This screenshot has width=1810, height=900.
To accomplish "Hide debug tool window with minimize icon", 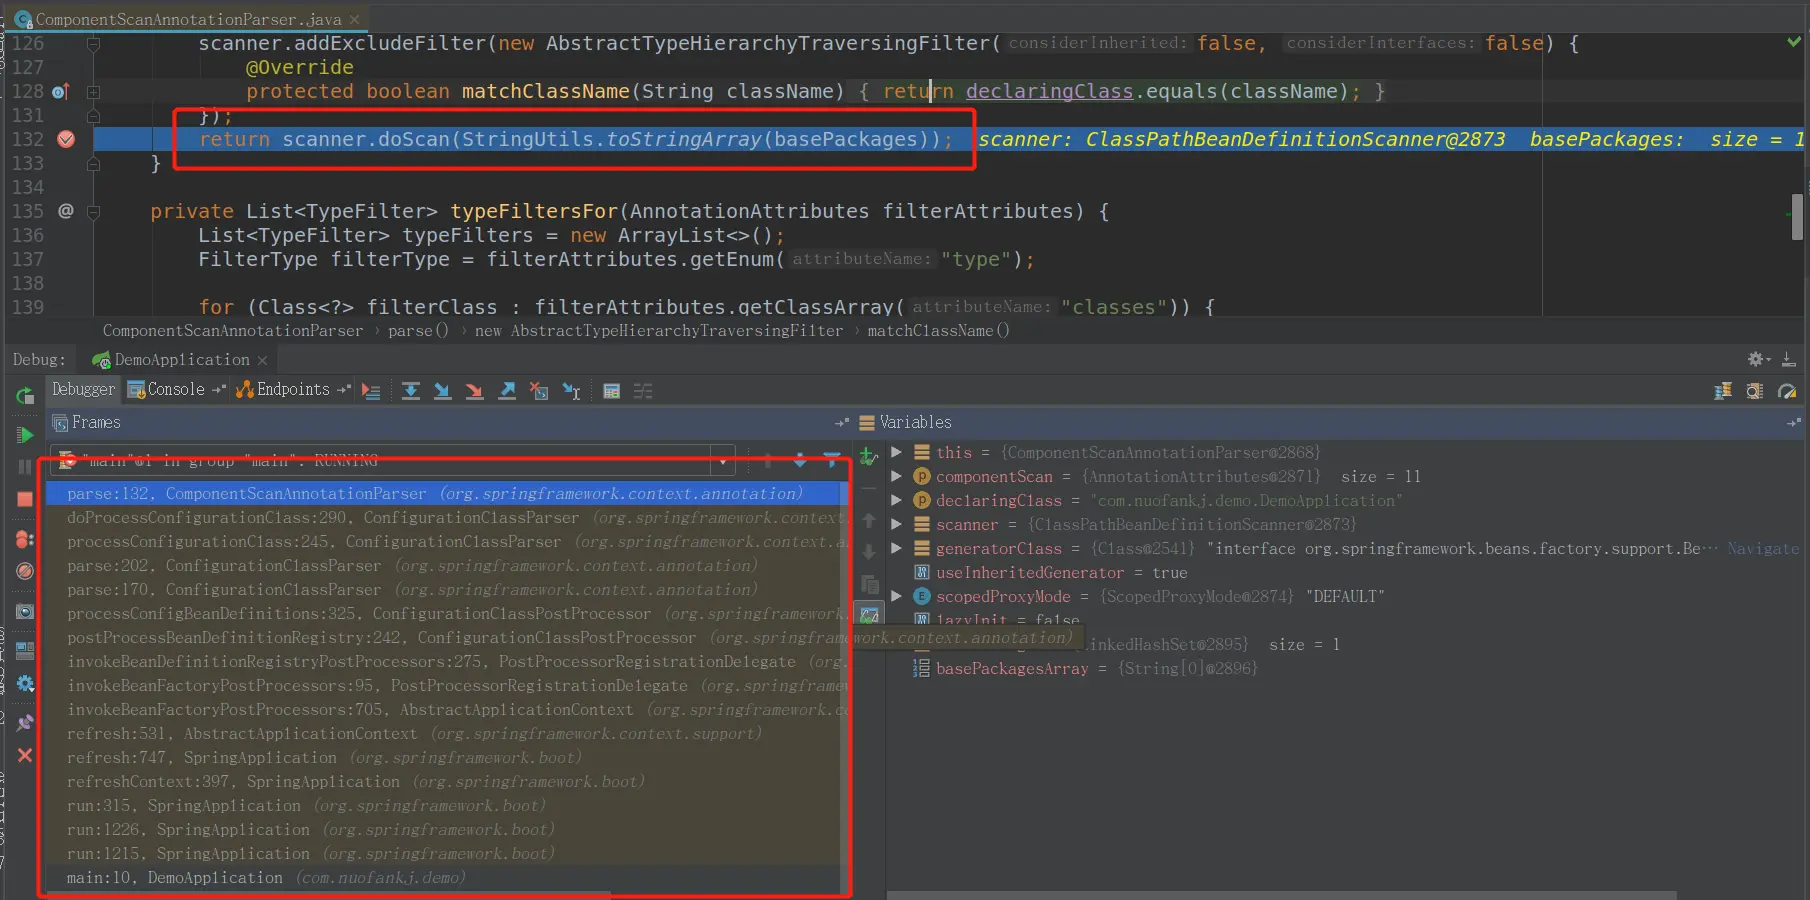I will click(x=1789, y=360).
